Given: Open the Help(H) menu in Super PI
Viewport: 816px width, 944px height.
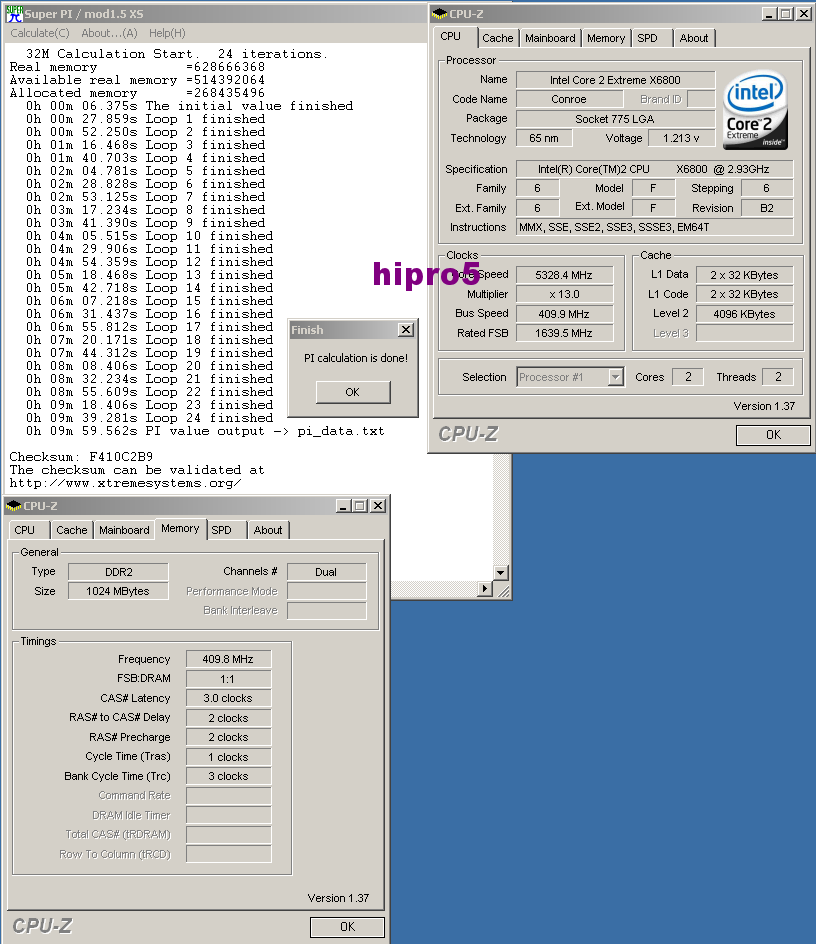Looking at the screenshot, I should tap(167, 33).
